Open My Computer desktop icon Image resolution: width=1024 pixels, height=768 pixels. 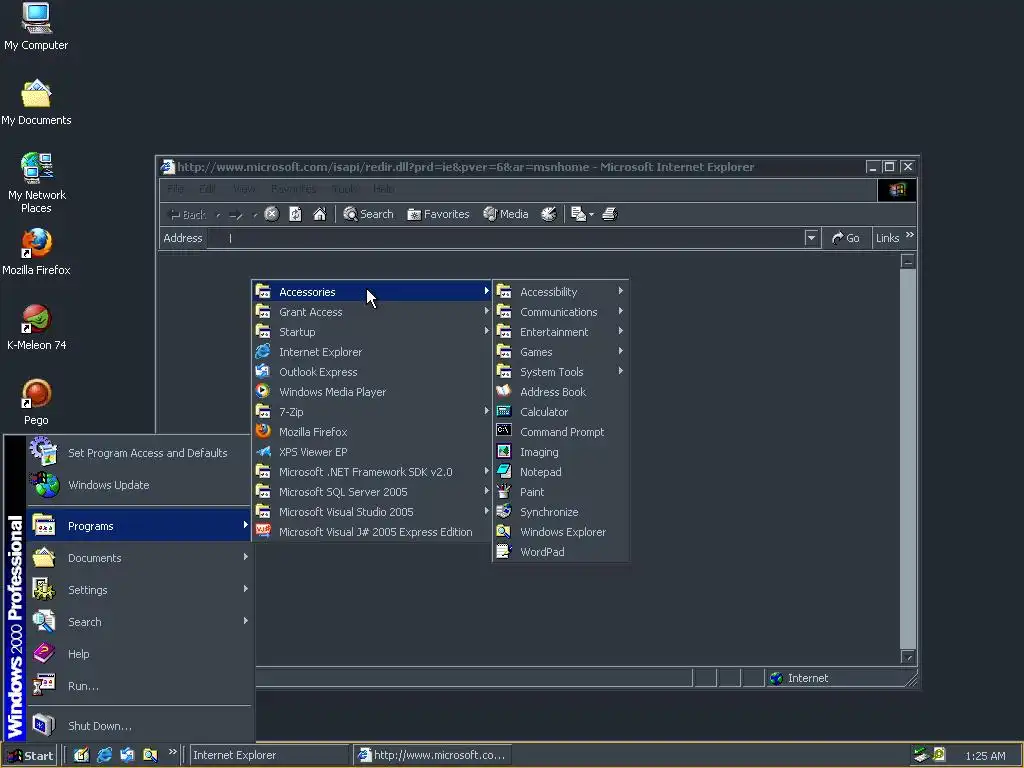pyautogui.click(x=36, y=26)
